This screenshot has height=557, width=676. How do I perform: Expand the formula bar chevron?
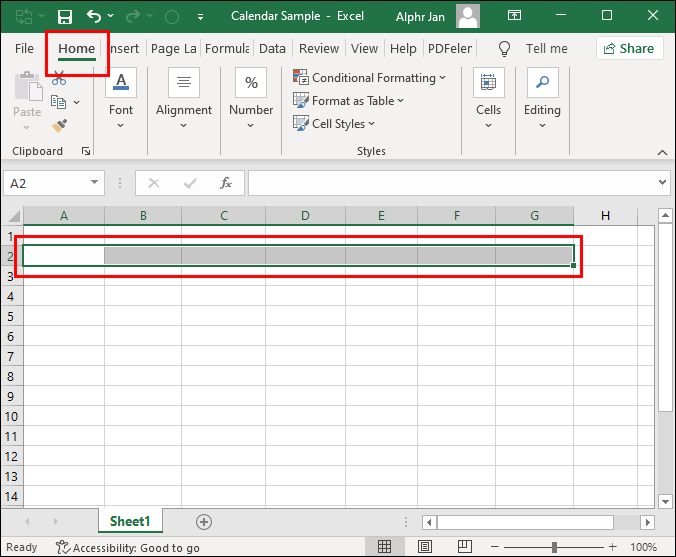pos(663,182)
